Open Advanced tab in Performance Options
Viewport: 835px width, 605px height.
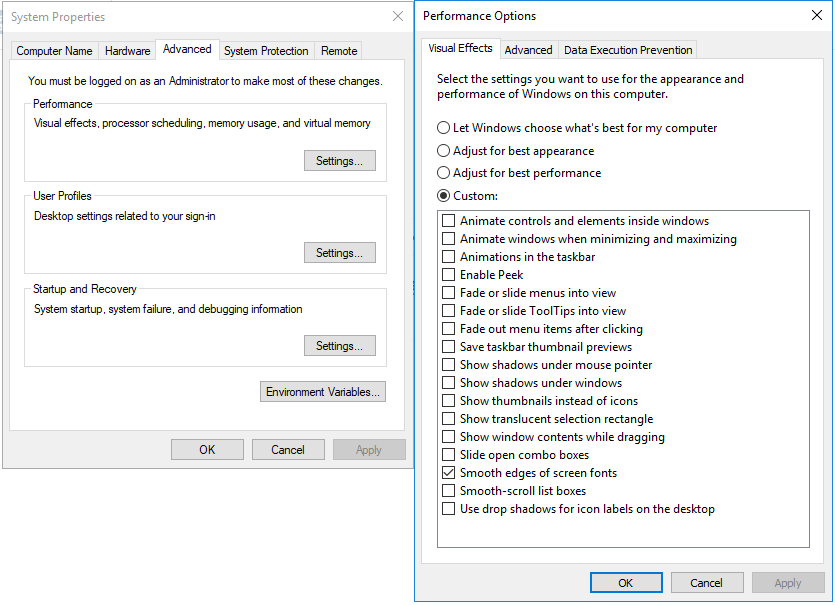click(x=528, y=50)
